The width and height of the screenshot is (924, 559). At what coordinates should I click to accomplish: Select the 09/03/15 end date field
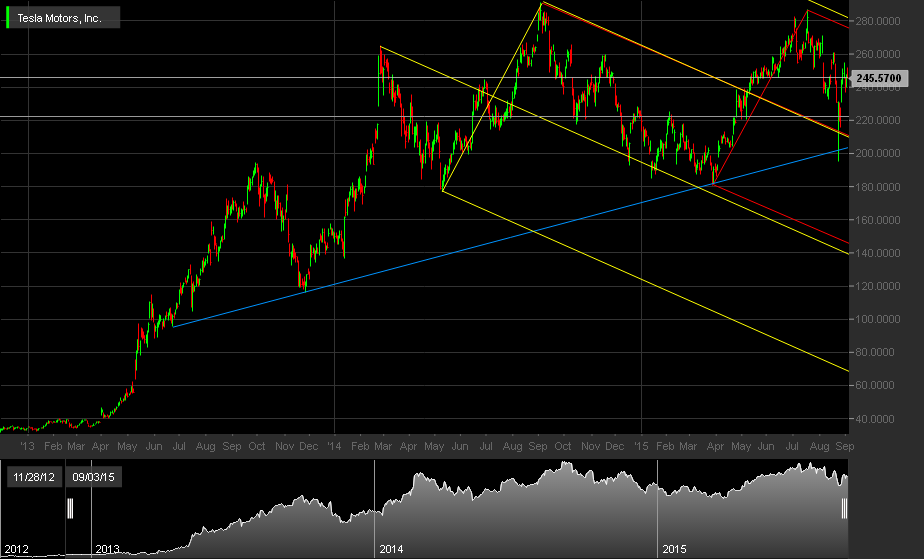click(x=93, y=477)
